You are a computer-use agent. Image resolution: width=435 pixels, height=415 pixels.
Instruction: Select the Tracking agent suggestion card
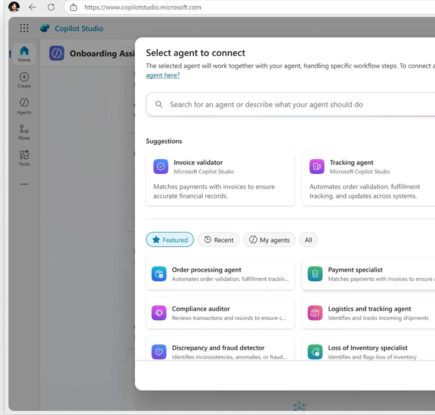coord(368,179)
